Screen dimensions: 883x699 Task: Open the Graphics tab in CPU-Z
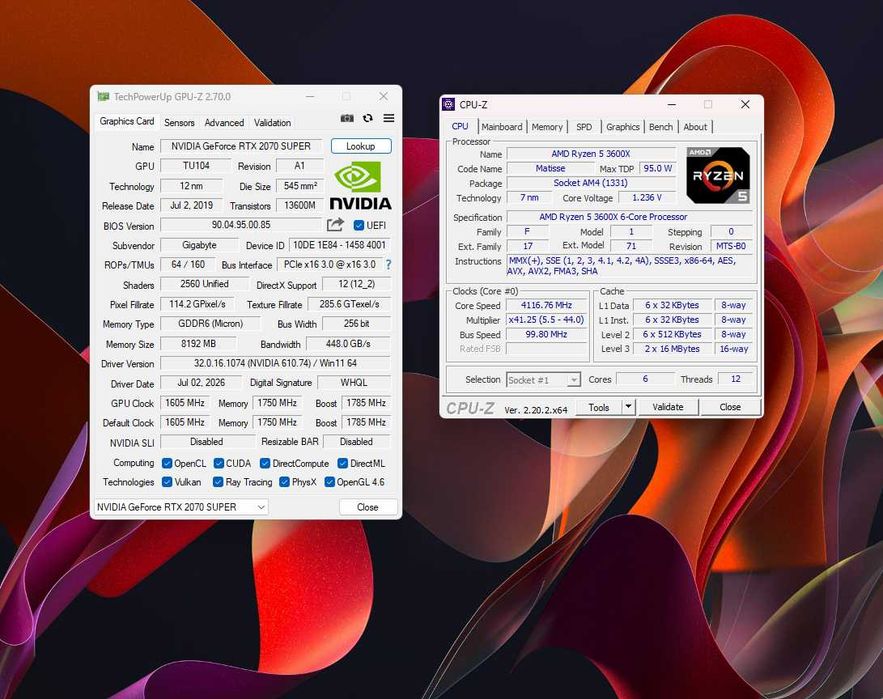point(622,127)
